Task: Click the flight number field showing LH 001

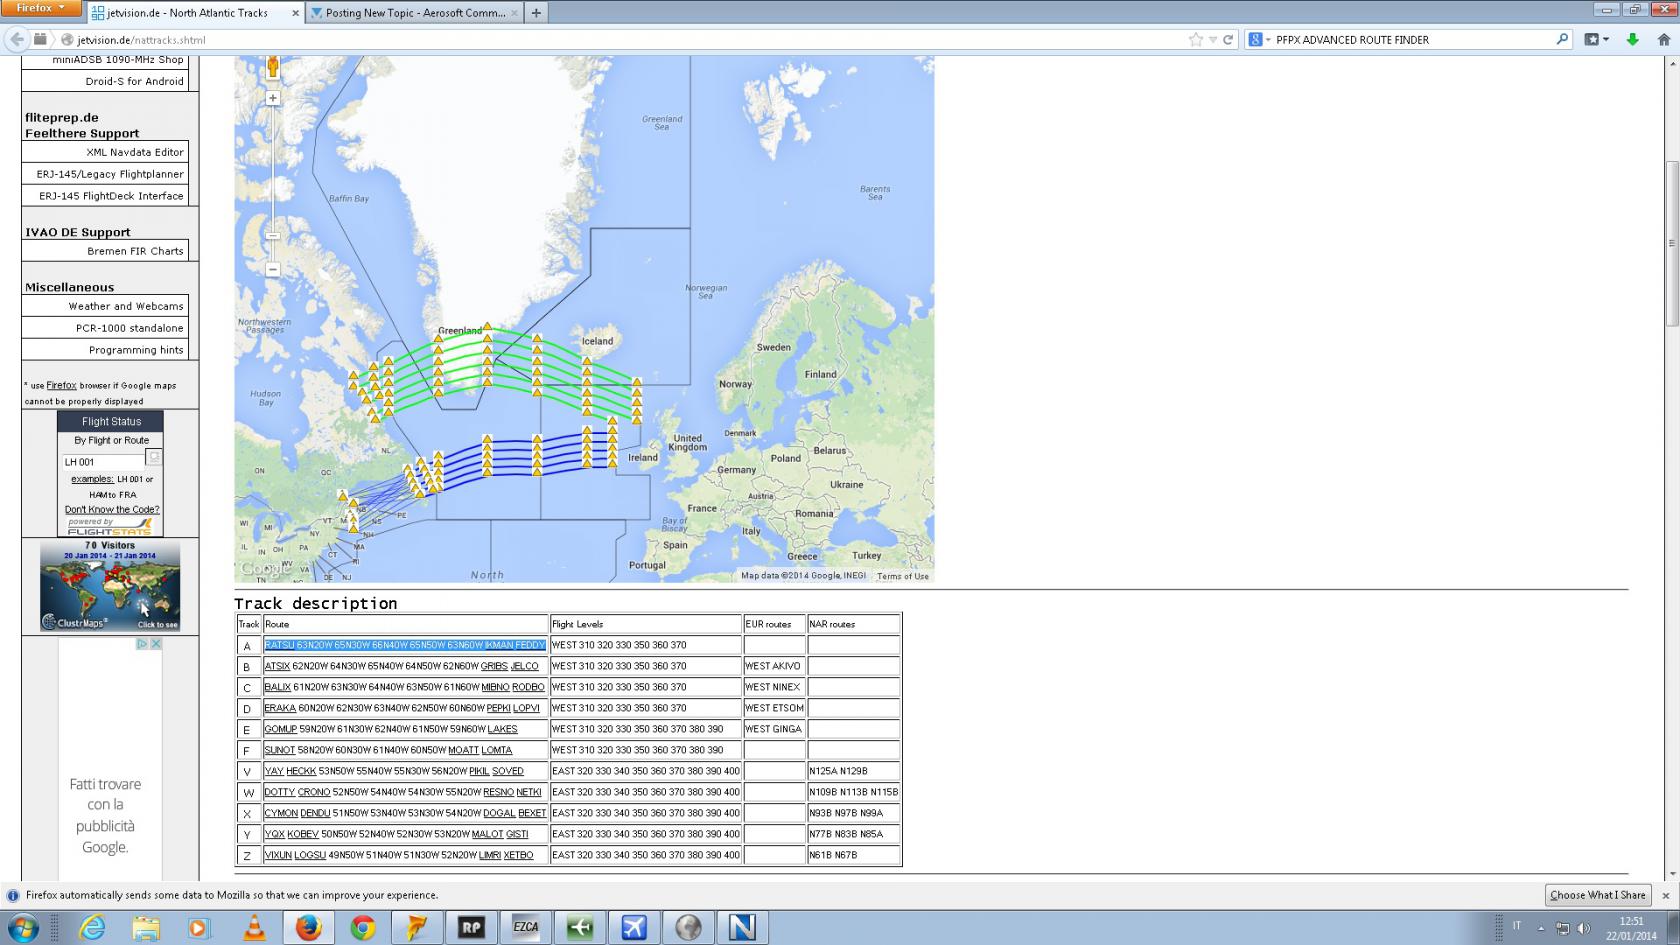Action: pos(103,462)
